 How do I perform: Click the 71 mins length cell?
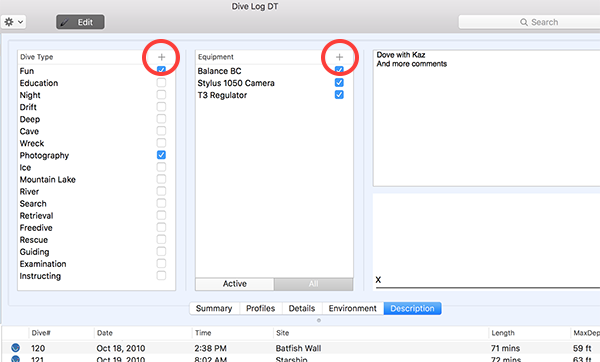[505, 348]
